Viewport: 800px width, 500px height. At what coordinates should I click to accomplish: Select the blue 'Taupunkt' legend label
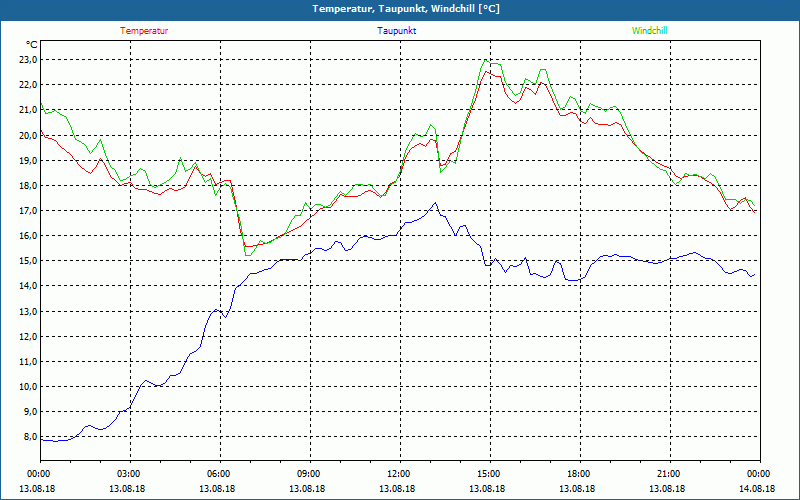pos(396,31)
